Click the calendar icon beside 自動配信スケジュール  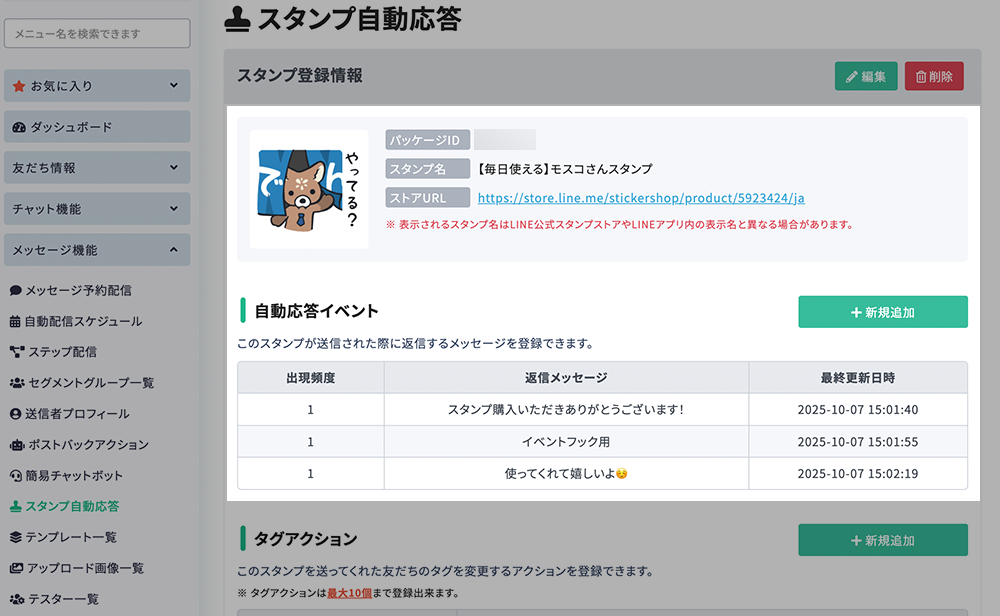click(16, 322)
